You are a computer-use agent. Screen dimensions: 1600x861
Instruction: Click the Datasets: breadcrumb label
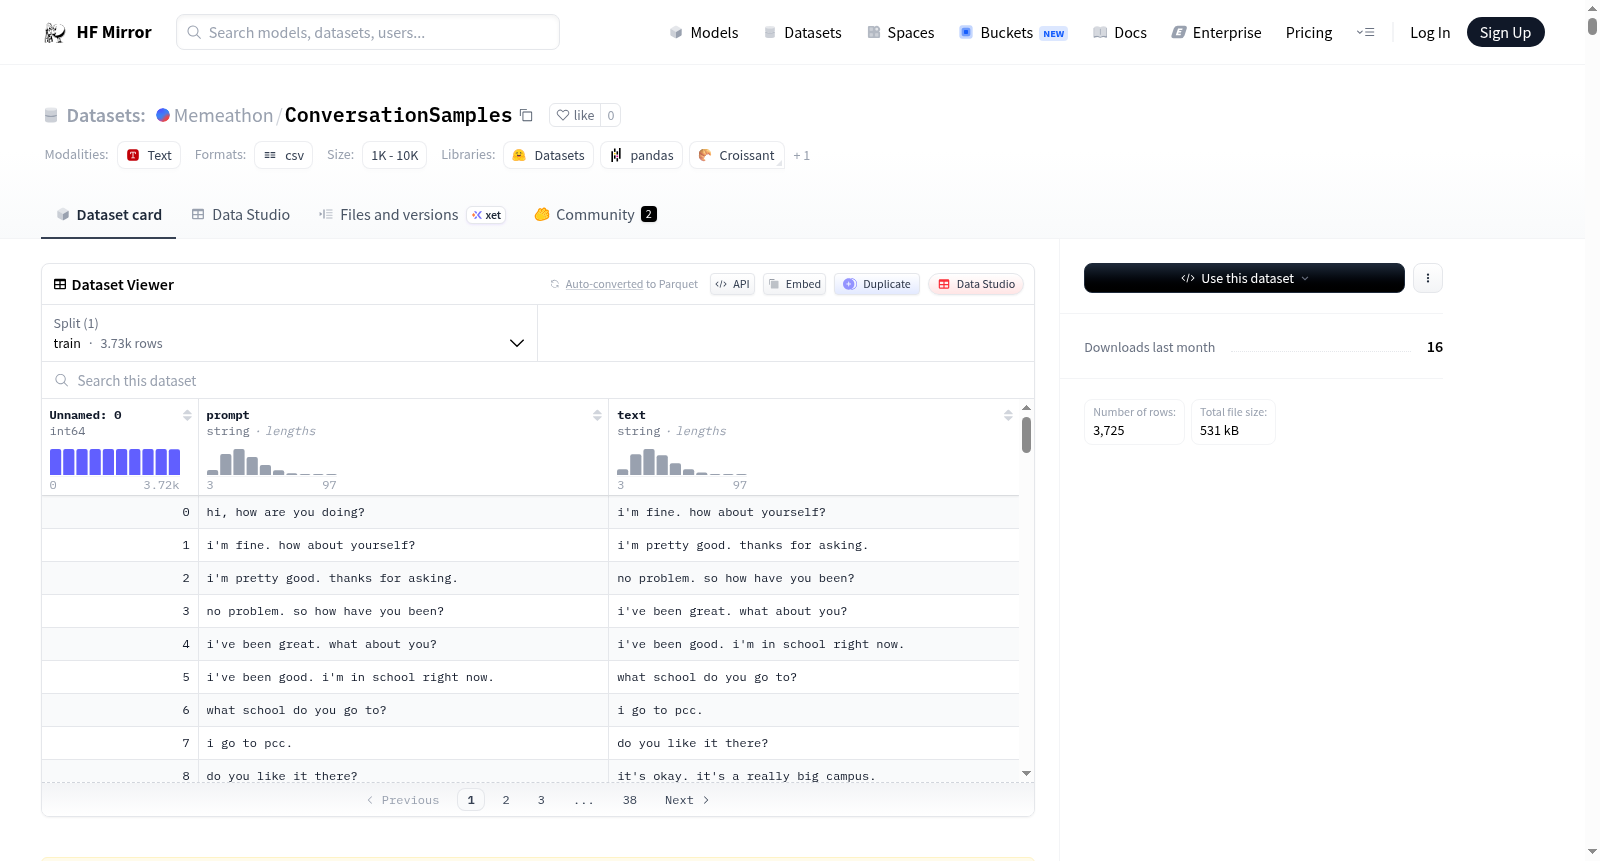coord(106,115)
